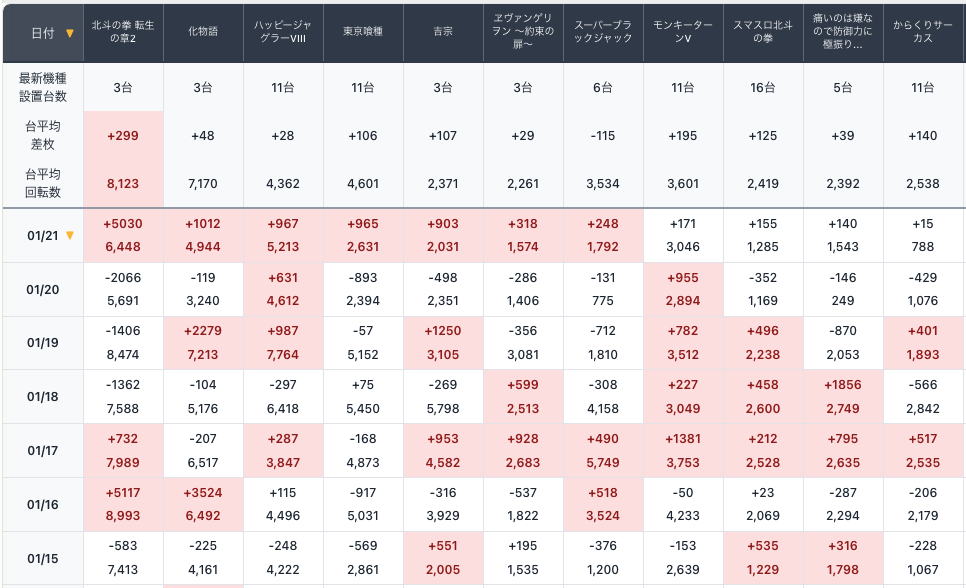Click the +5030 cell for 01/21

click(x=123, y=225)
